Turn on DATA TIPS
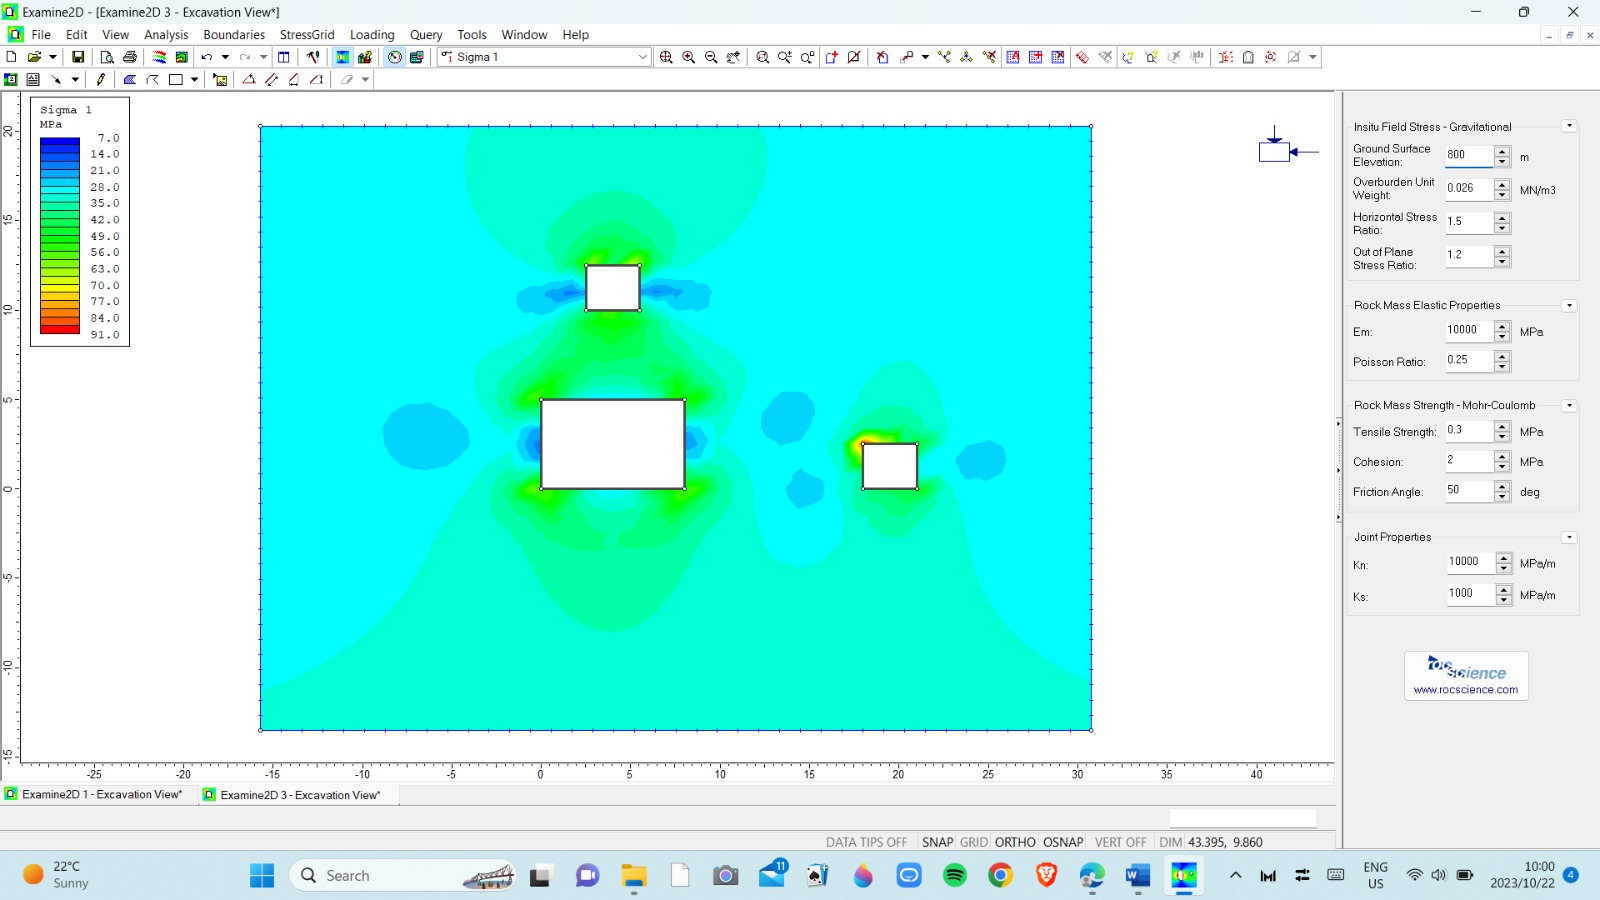The height and width of the screenshot is (900, 1600). click(x=866, y=842)
